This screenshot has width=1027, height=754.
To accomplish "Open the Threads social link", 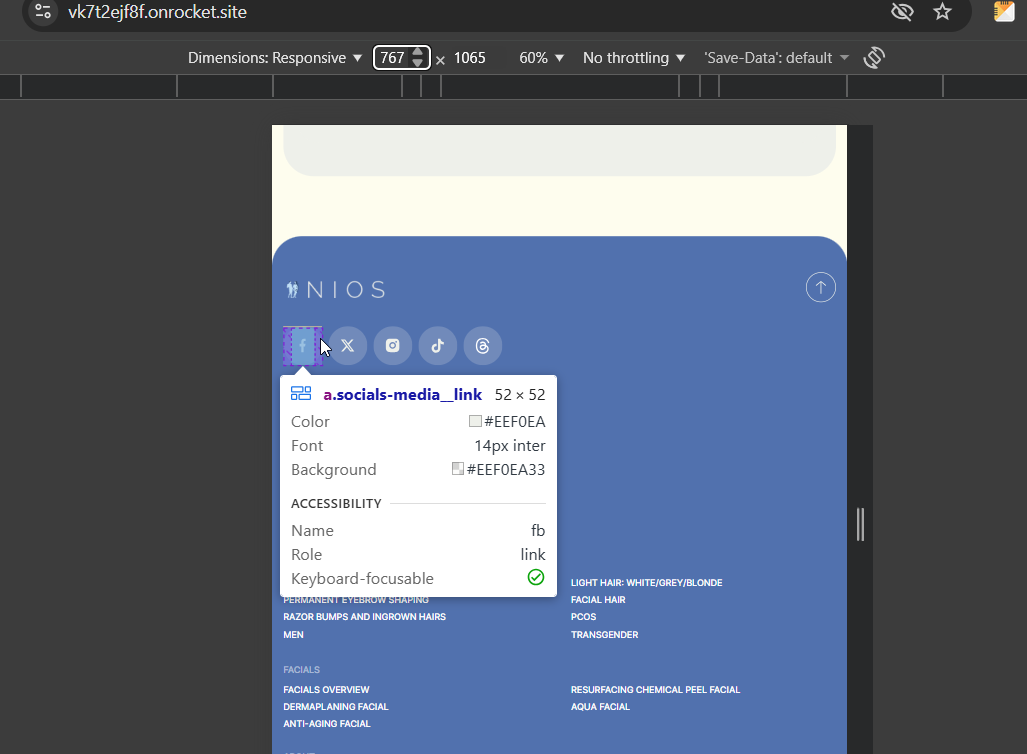I will point(483,346).
